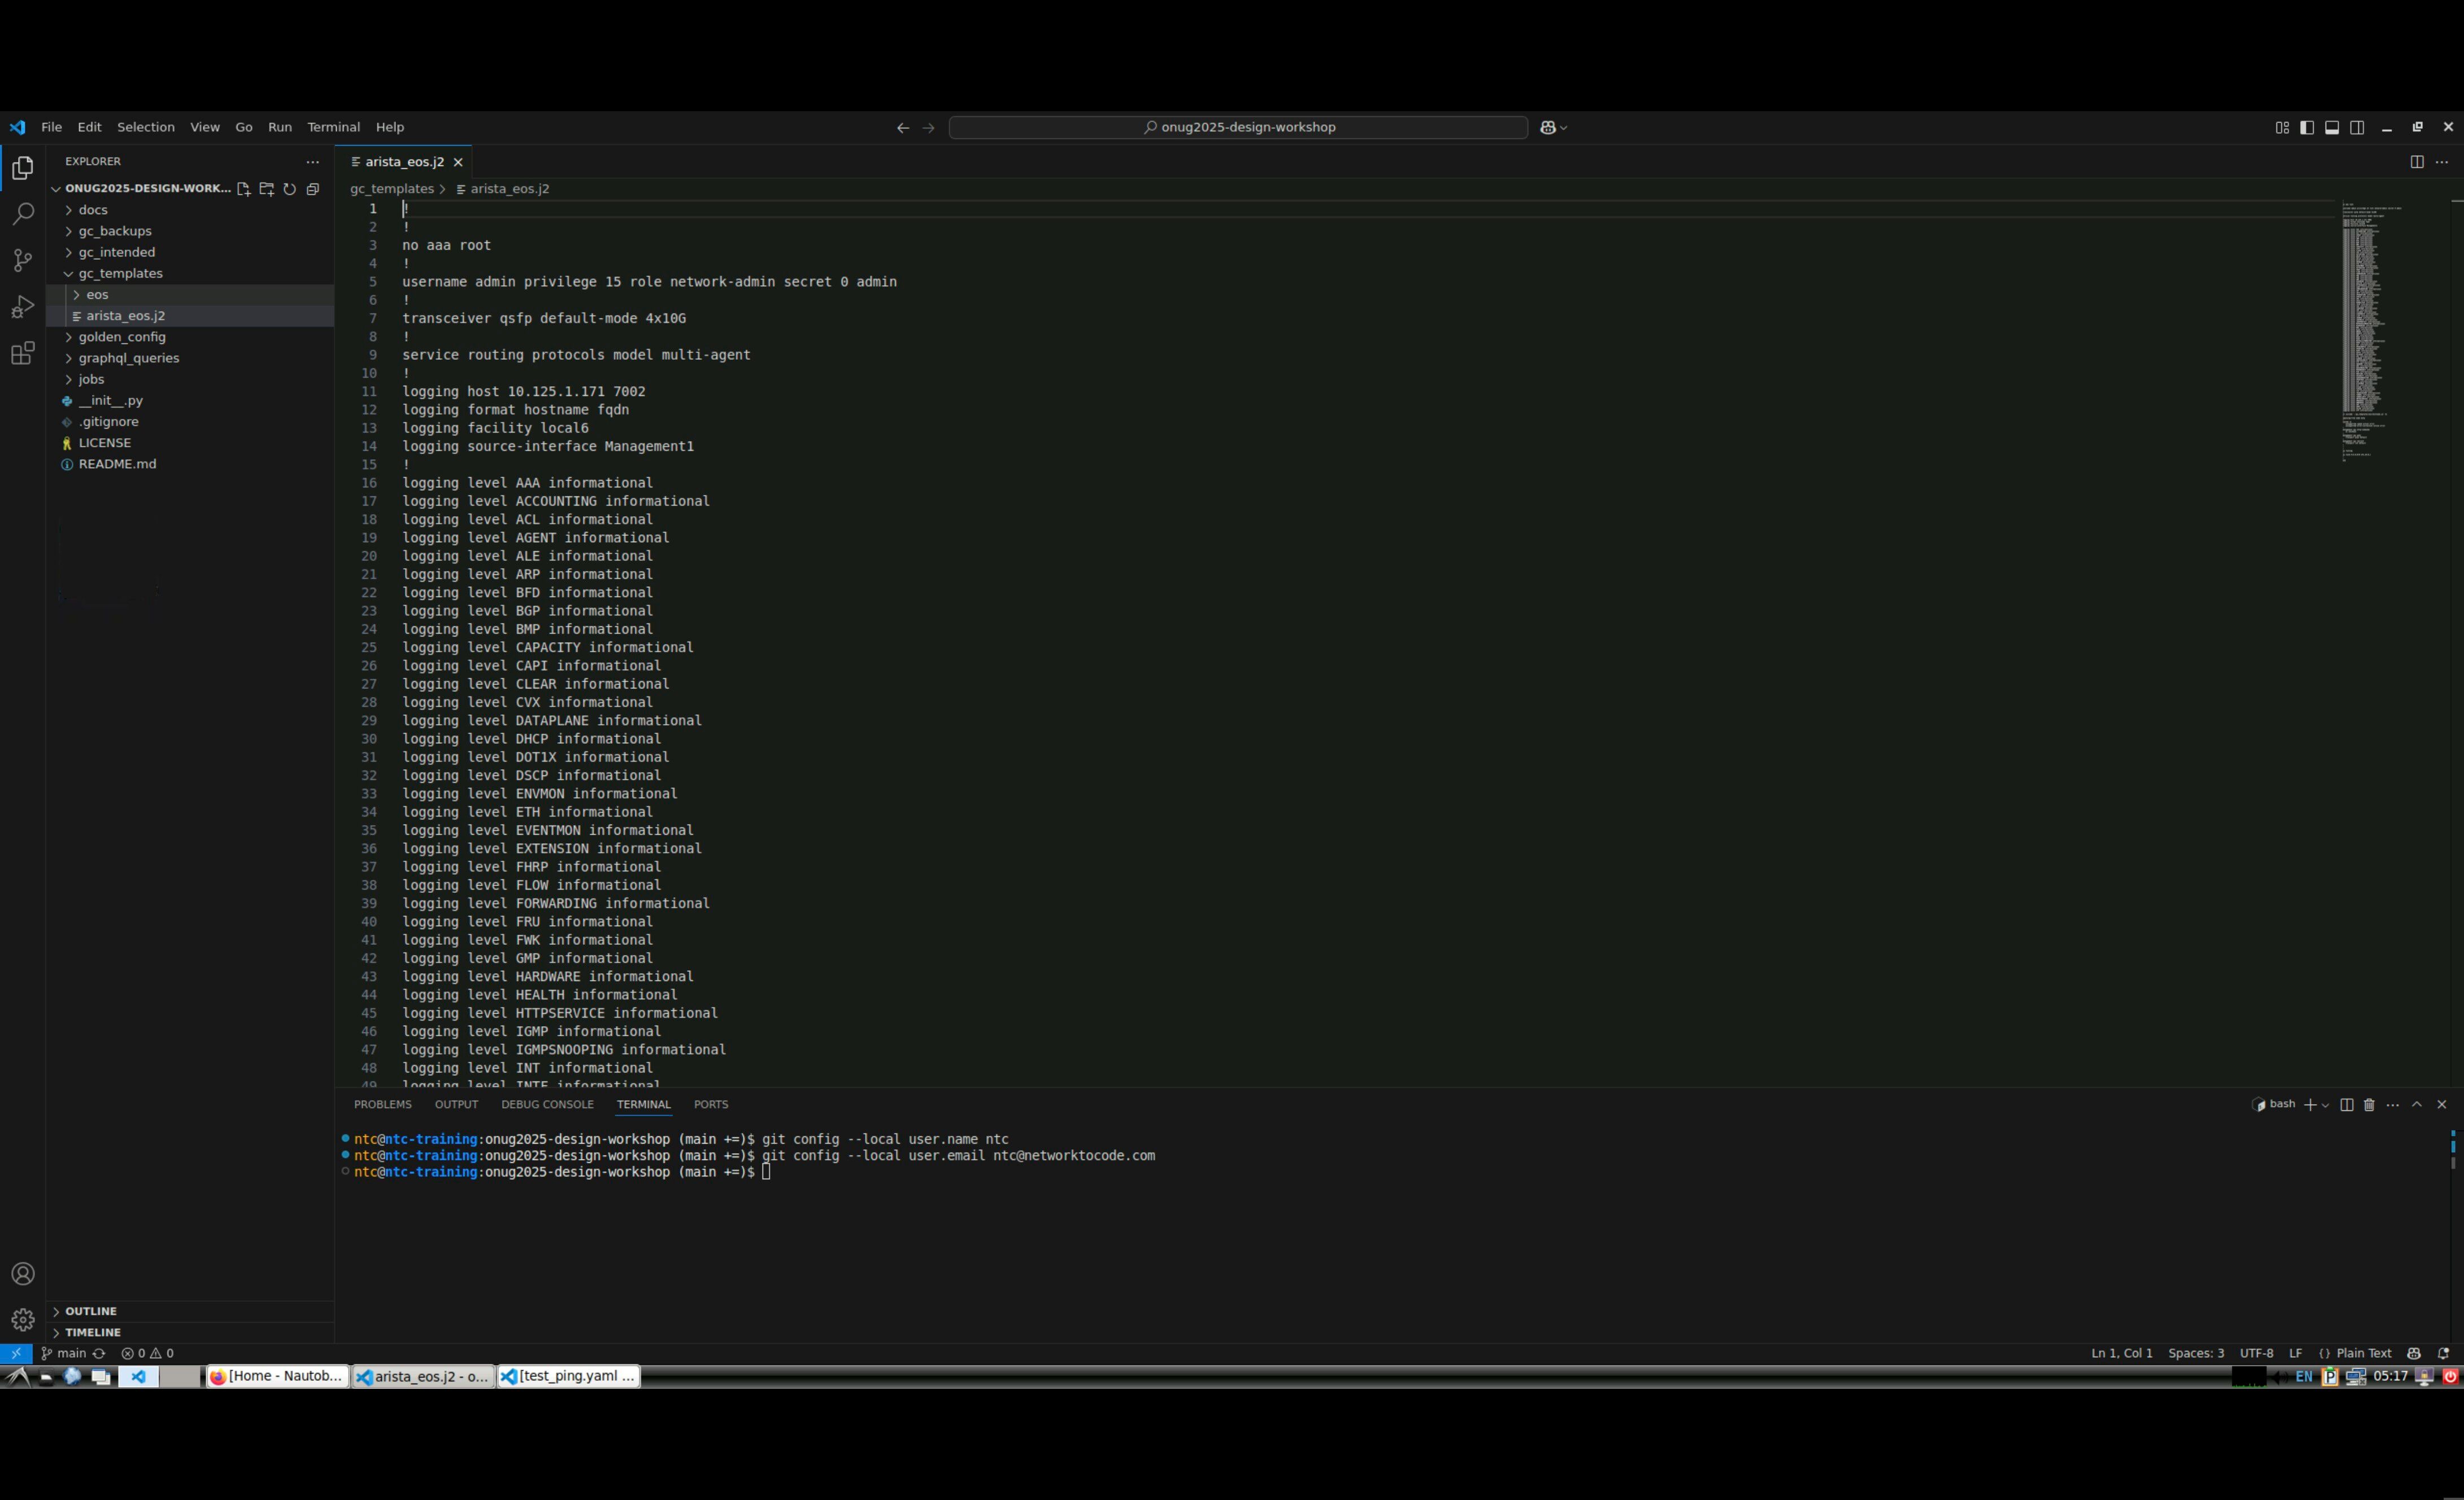Kill terminal with the trash icon

pos(2369,1105)
